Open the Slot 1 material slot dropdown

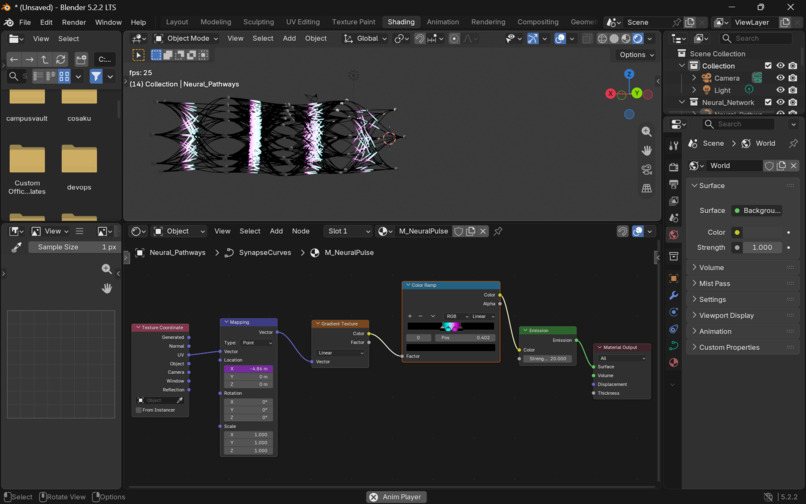click(350, 231)
